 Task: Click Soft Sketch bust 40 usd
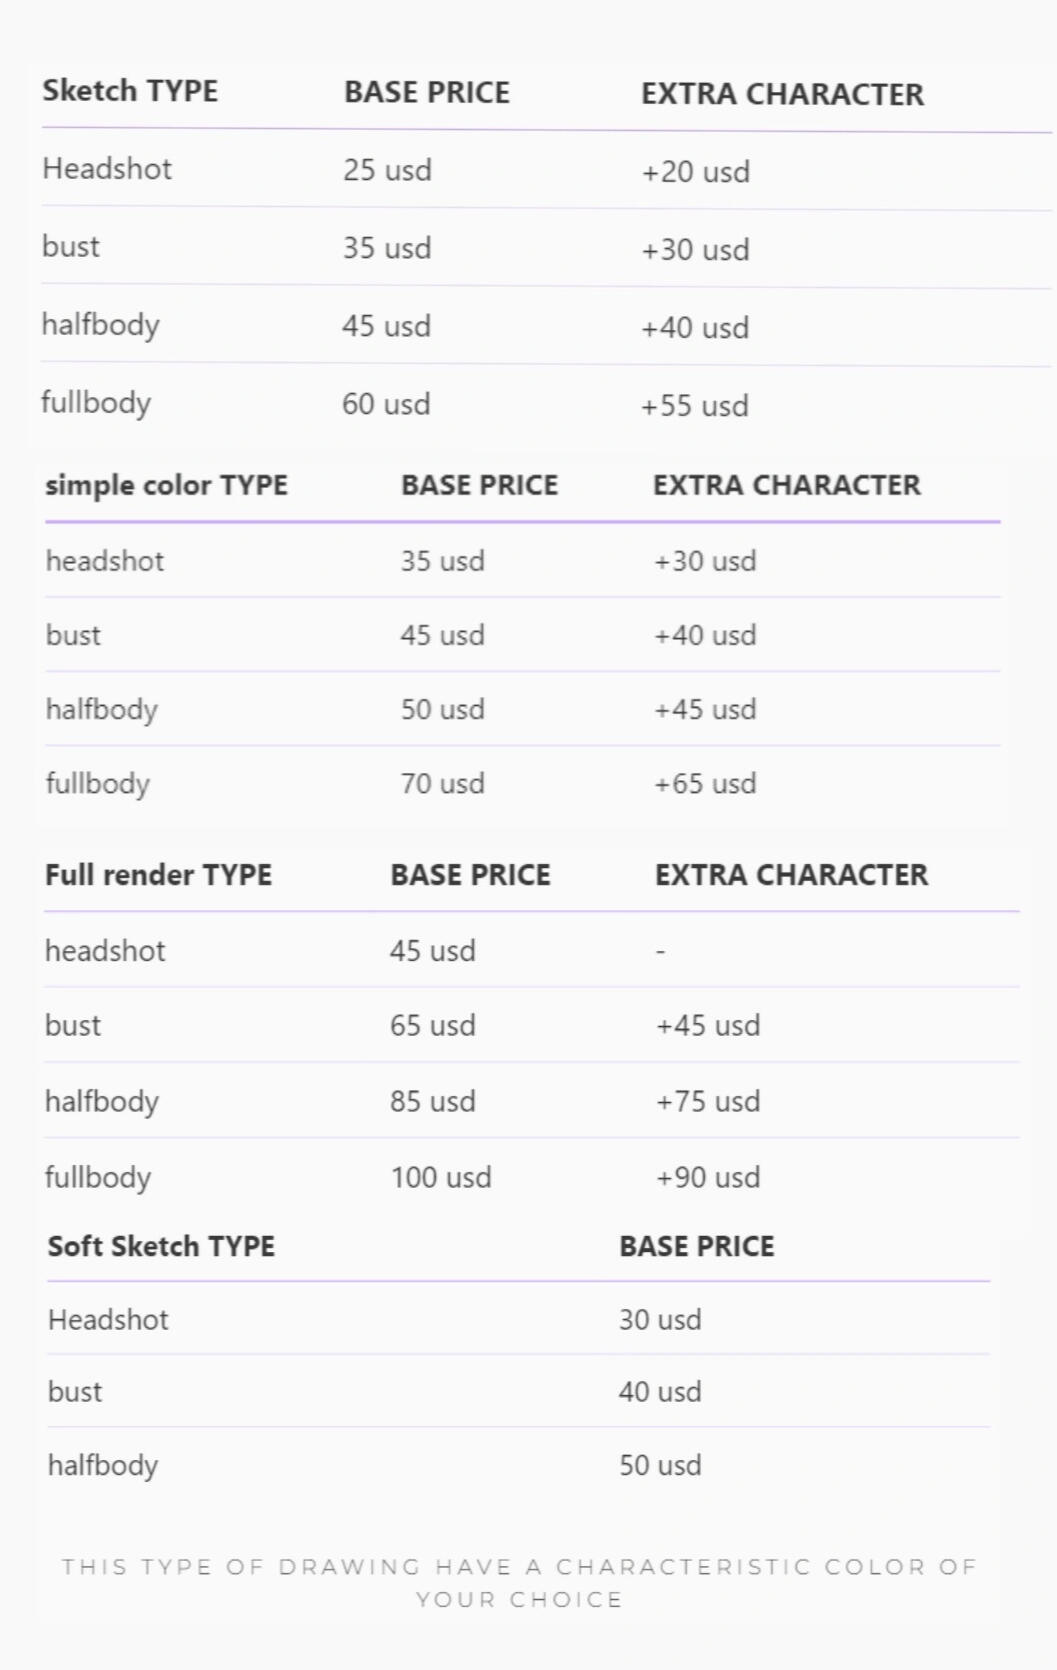pyautogui.click(x=660, y=1392)
